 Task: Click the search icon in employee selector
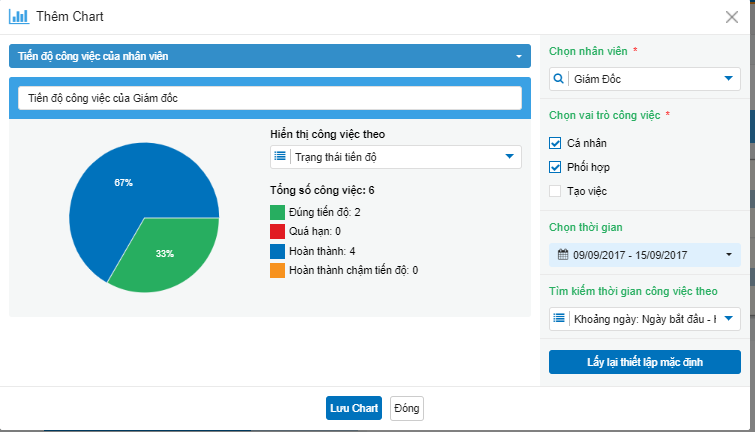coord(558,79)
